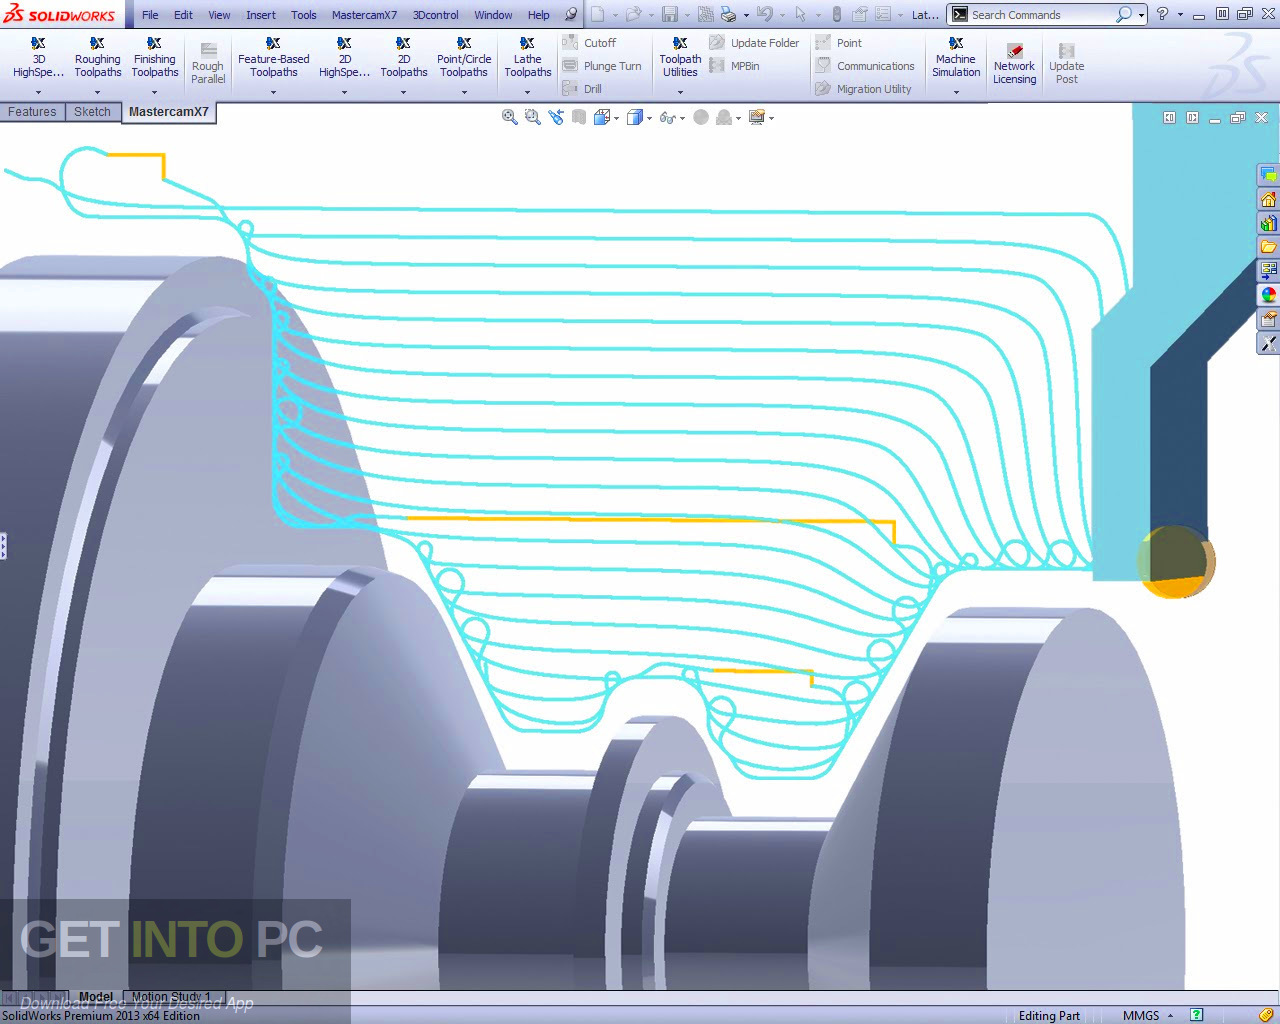This screenshot has height=1024, width=1280.
Task: Expand Toolpath Utilities dropdown arrow
Action: click(x=680, y=93)
